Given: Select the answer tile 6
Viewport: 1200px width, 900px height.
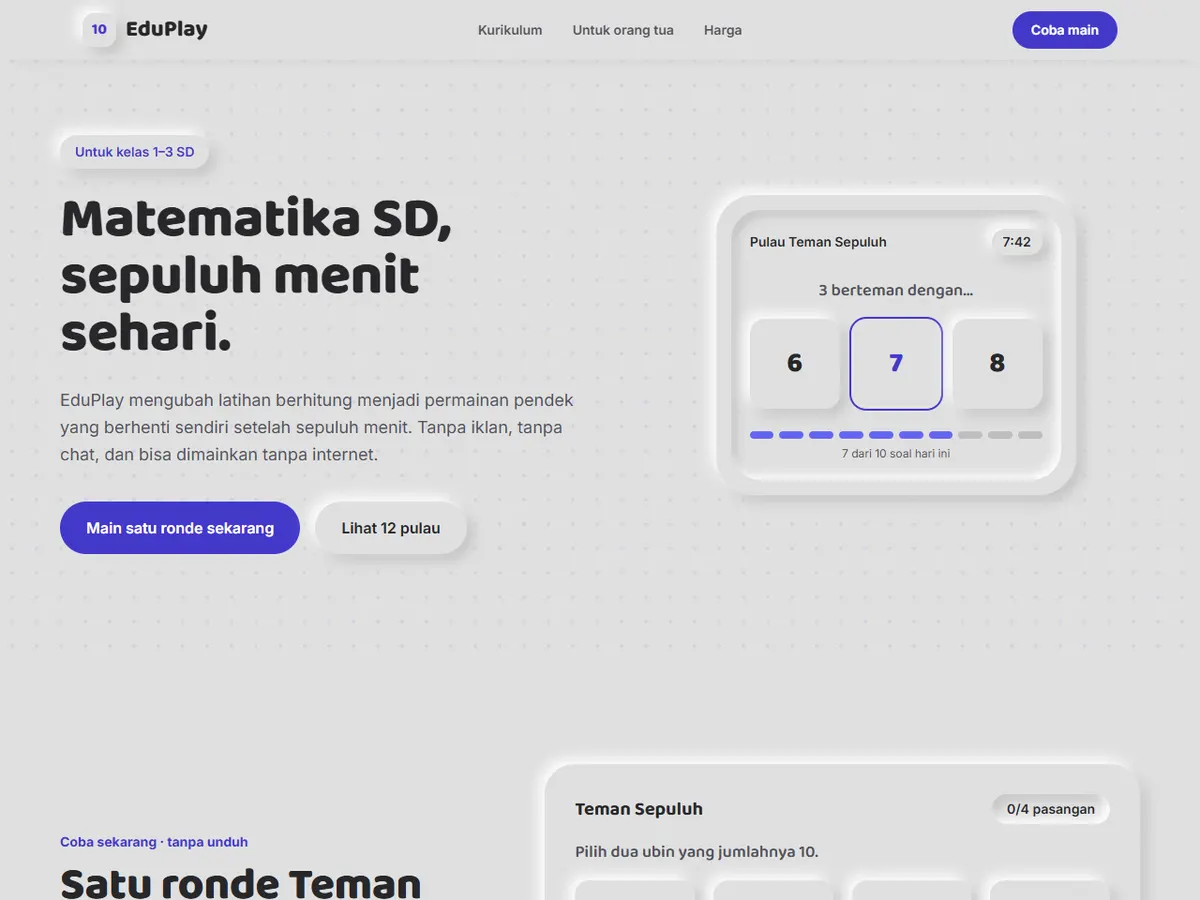Looking at the screenshot, I should (x=795, y=363).
